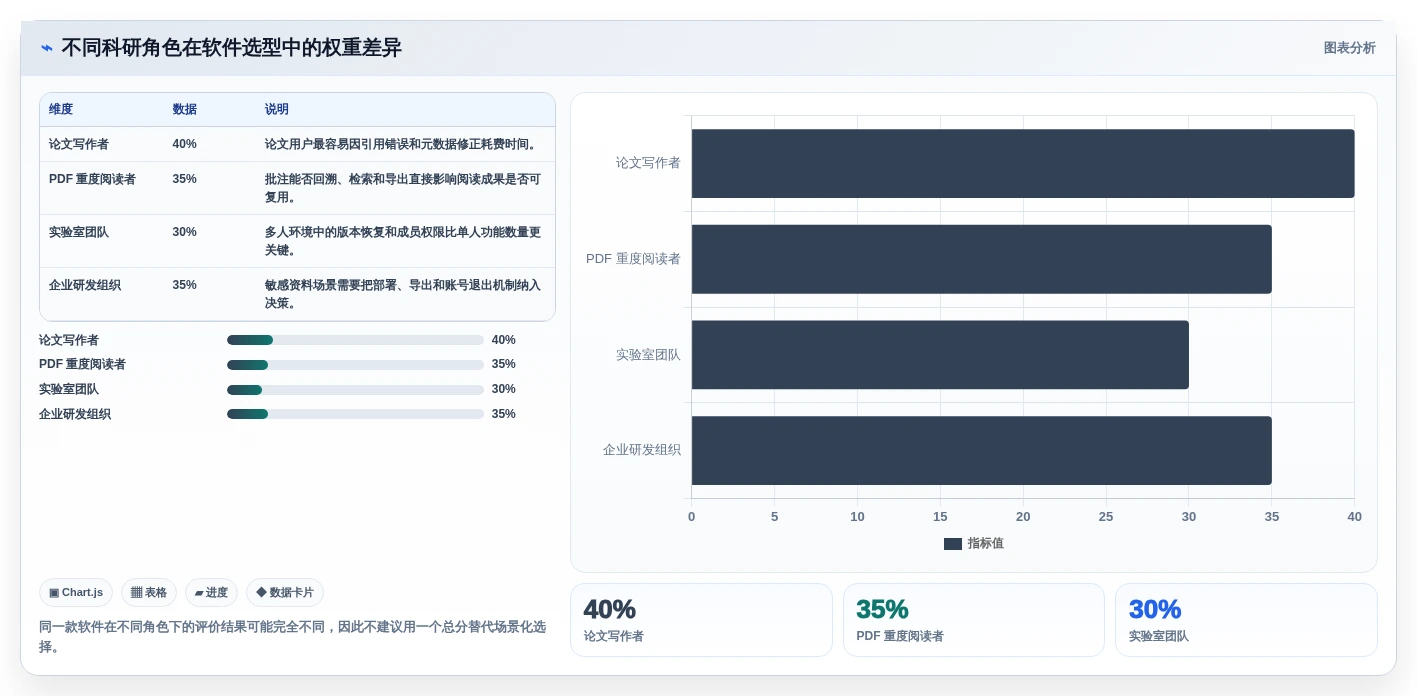Click the footer note starting 同一款软件在不同角色下
The width and height of the screenshot is (1417, 696).
(293, 637)
